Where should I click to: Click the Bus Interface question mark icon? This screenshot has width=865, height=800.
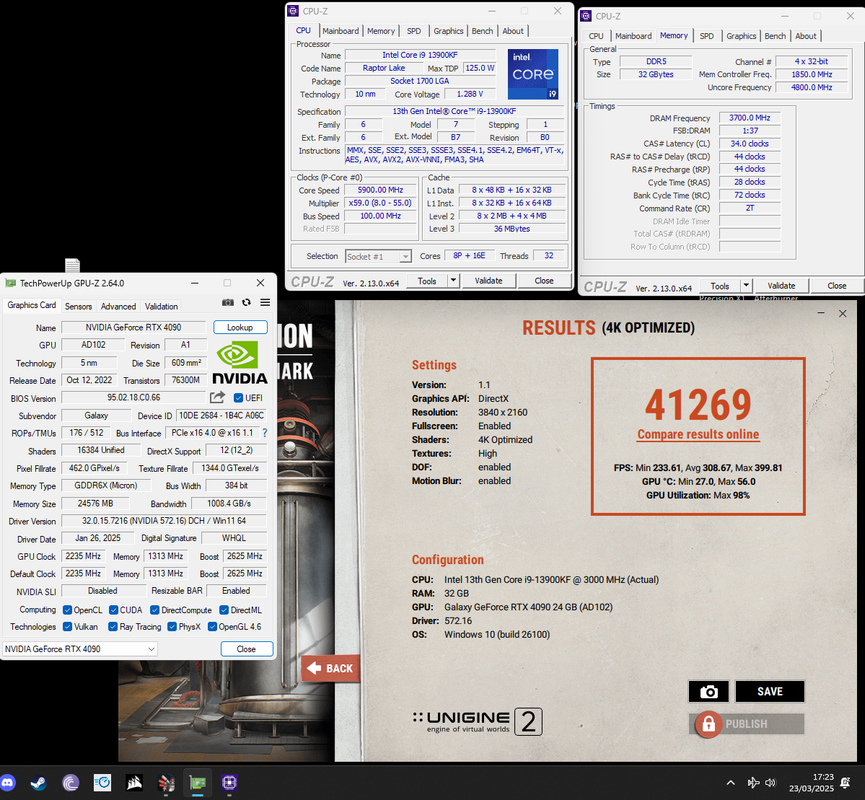(x=265, y=433)
